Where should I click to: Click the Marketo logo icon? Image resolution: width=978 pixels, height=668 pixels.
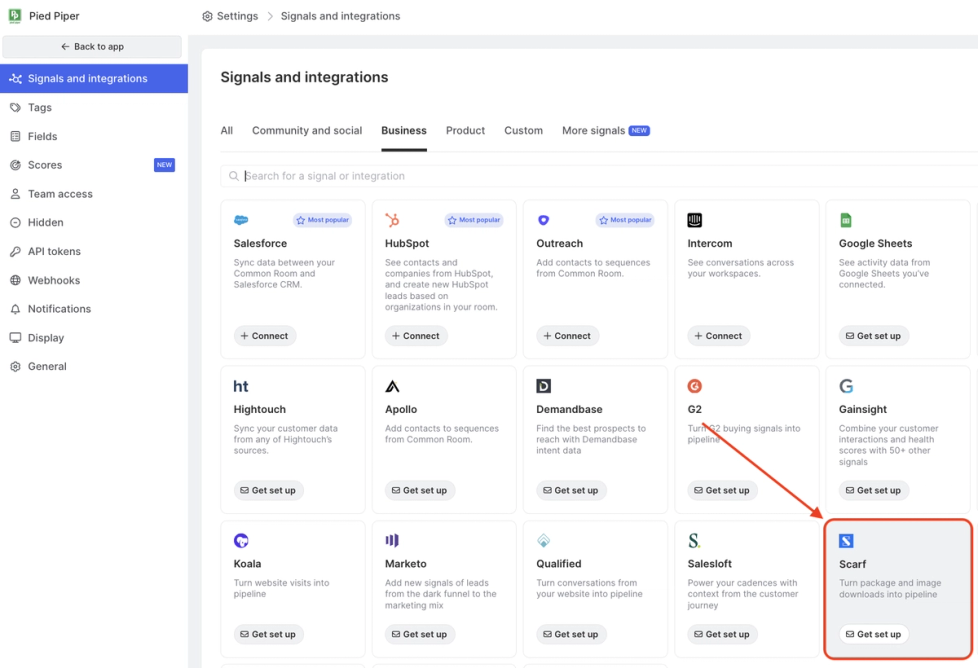click(x=392, y=540)
